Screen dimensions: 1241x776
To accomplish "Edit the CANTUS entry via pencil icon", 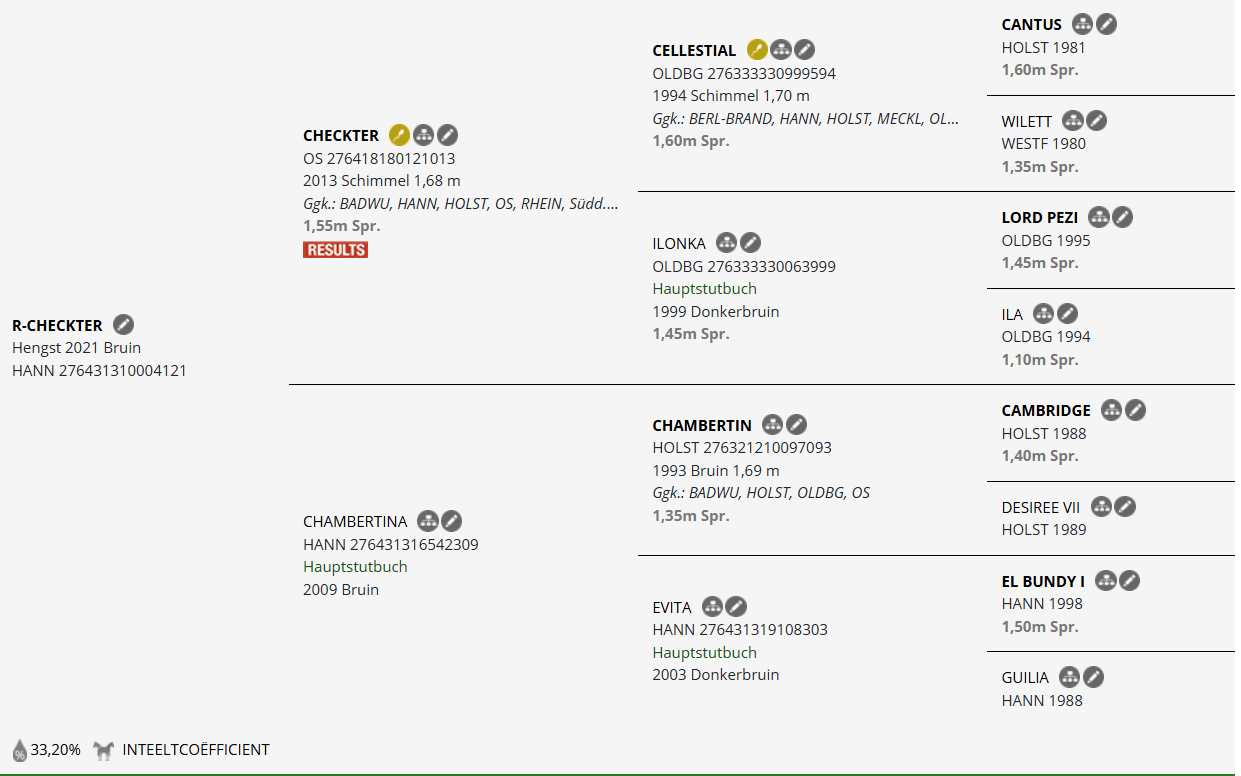I will tap(1105, 24).
